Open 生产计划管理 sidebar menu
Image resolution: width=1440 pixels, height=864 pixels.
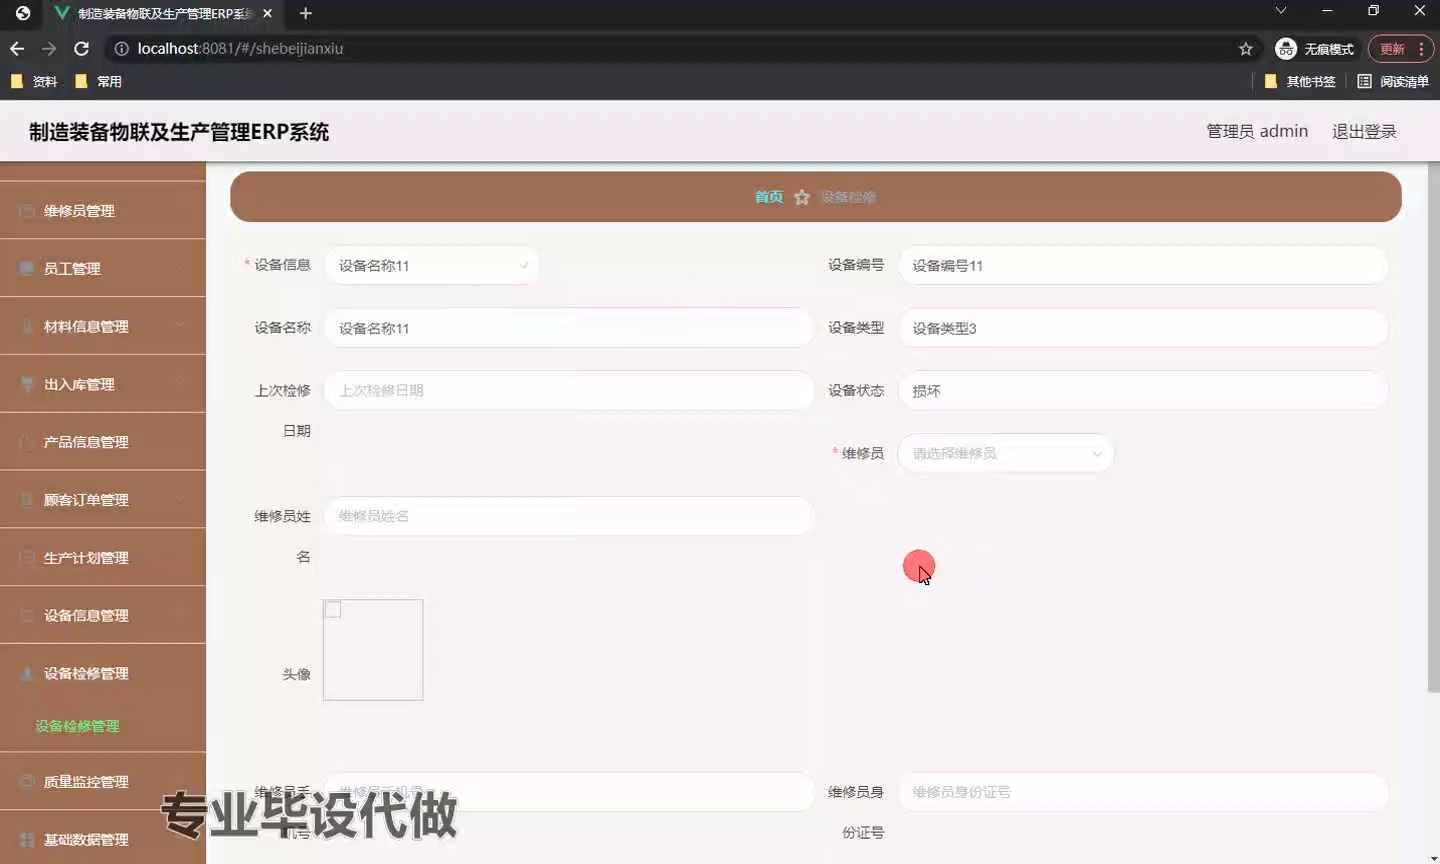[x=102, y=558]
